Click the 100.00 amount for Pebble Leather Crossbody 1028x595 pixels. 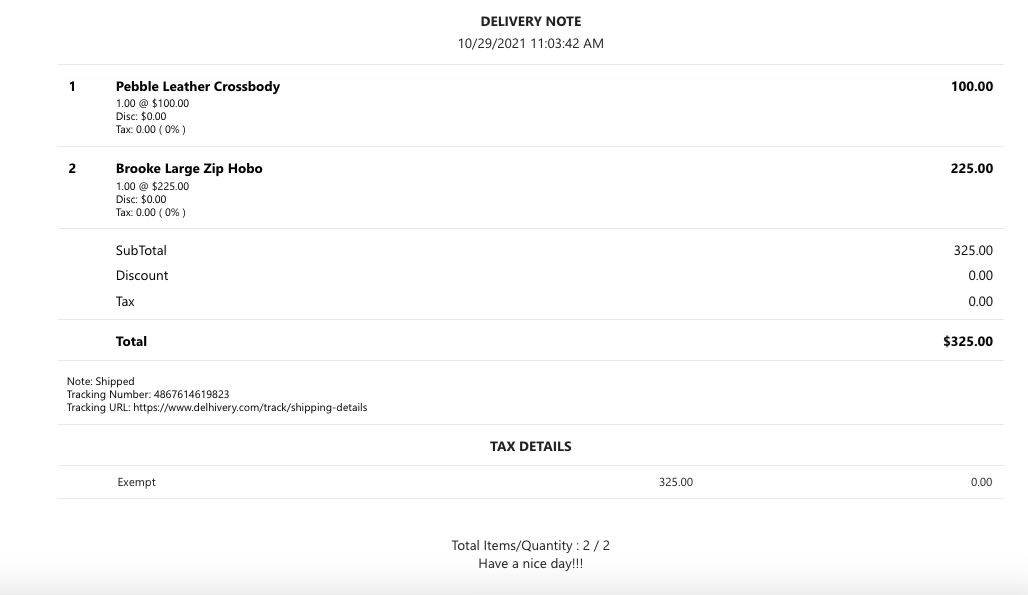(x=971, y=86)
